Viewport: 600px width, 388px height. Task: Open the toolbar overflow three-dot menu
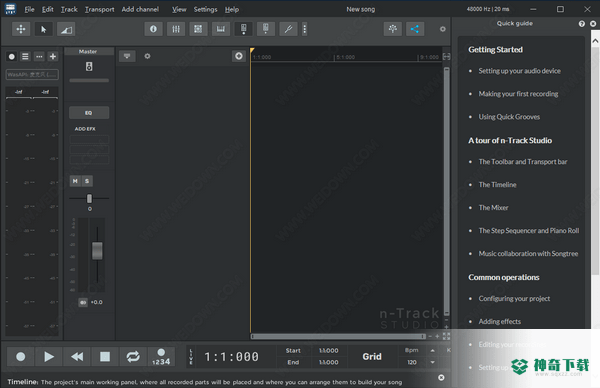pyautogui.click(x=305, y=29)
